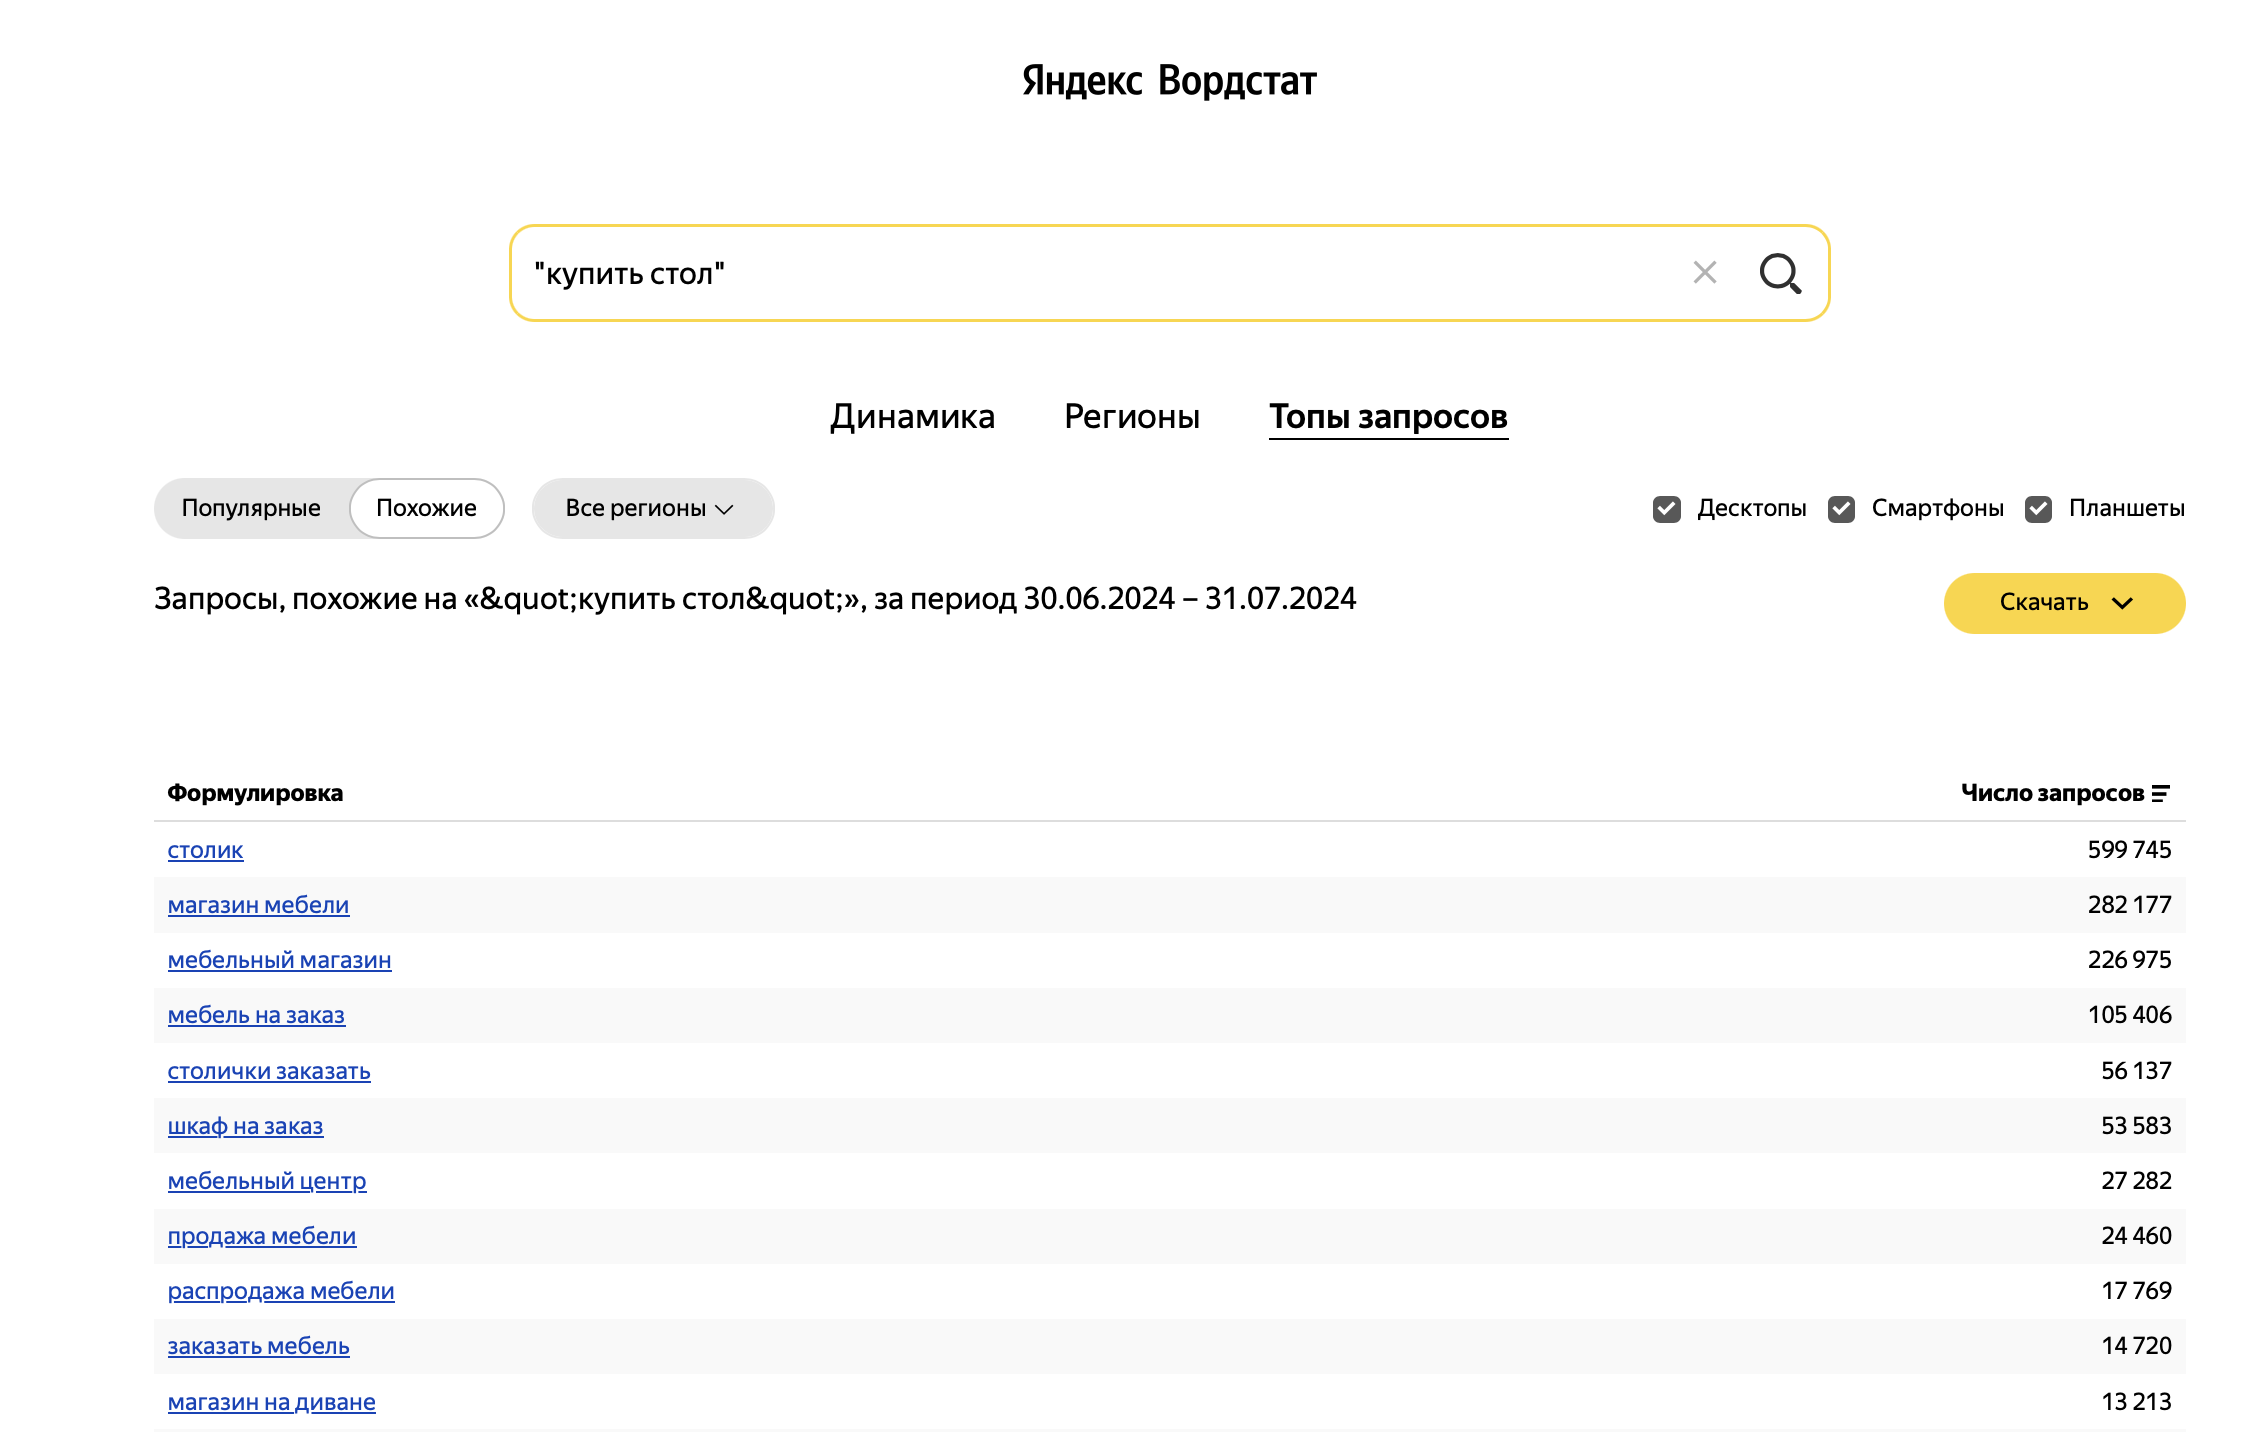Click inside the купить стол search field
The height and width of the screenshot is (1432, 2244).
click(x=1100, y=273)
